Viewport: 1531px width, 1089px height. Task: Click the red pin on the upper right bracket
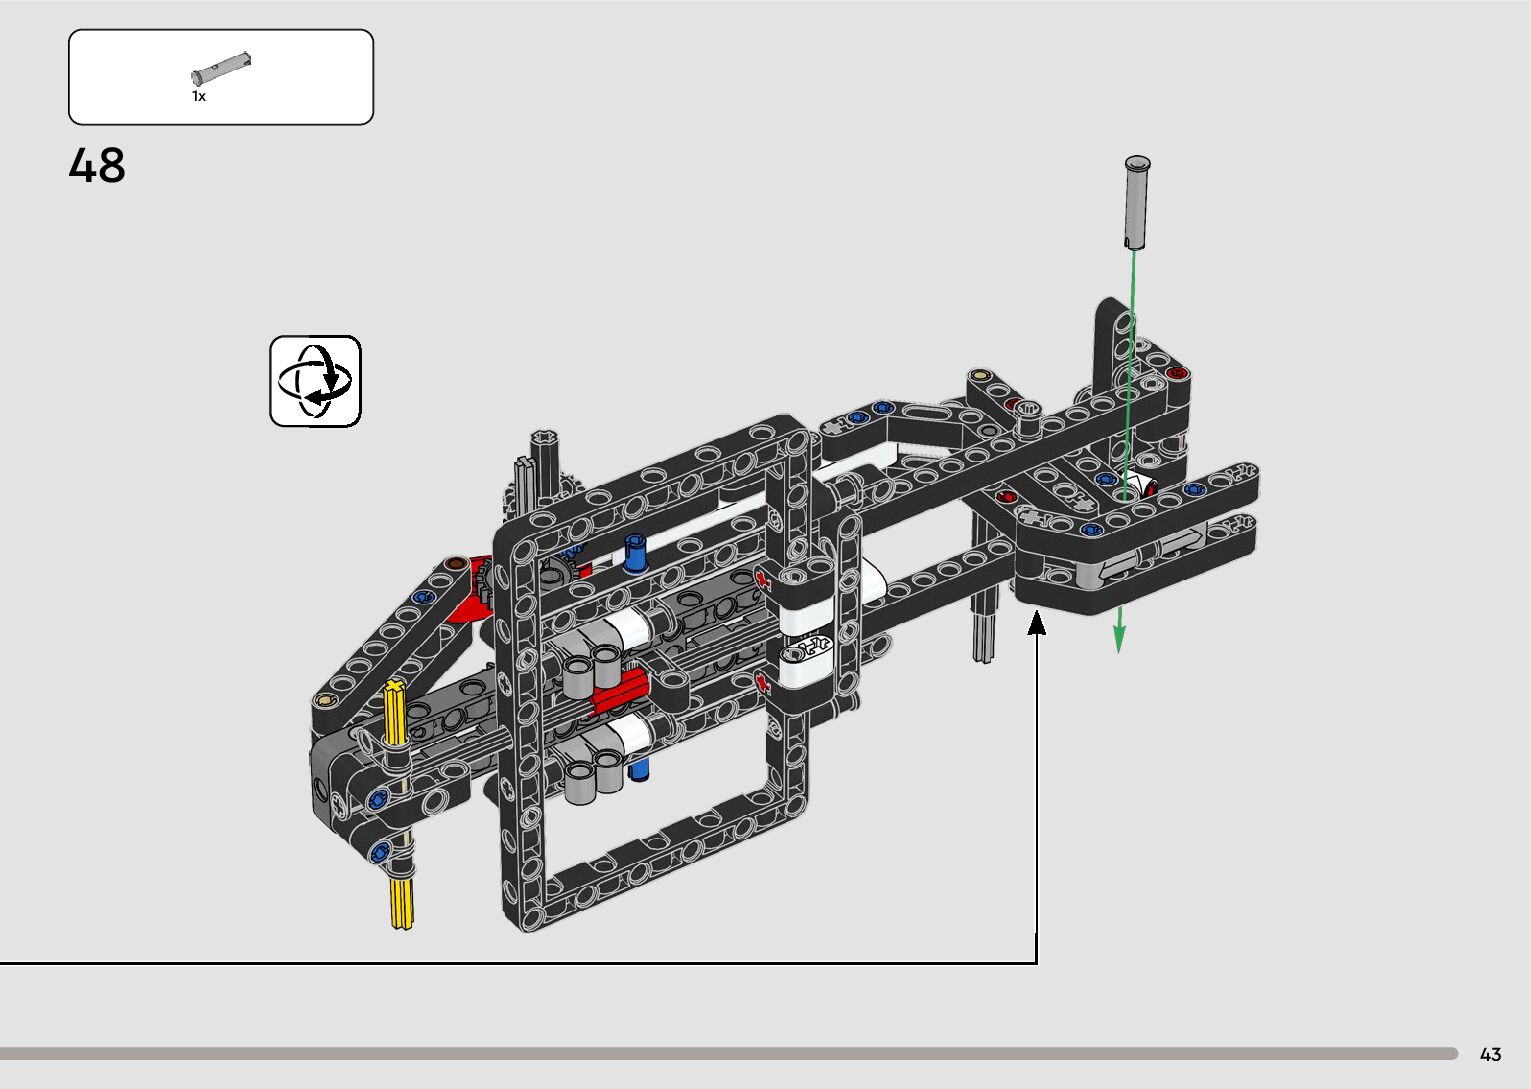(1176, 373)
